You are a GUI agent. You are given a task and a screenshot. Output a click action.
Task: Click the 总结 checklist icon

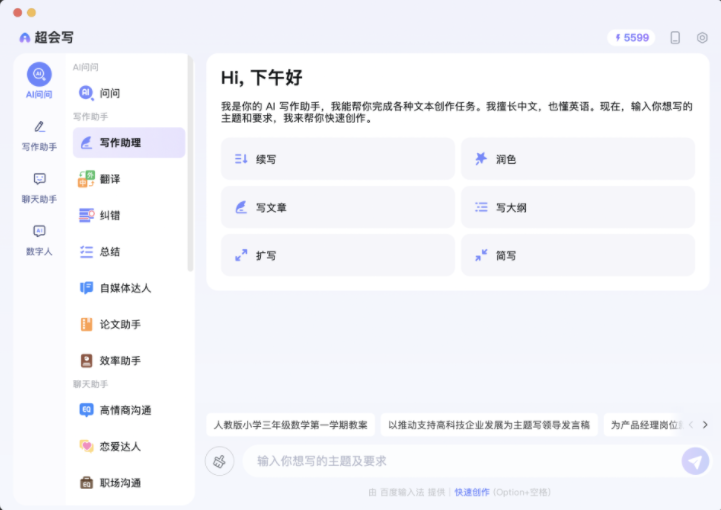(86, 252)
